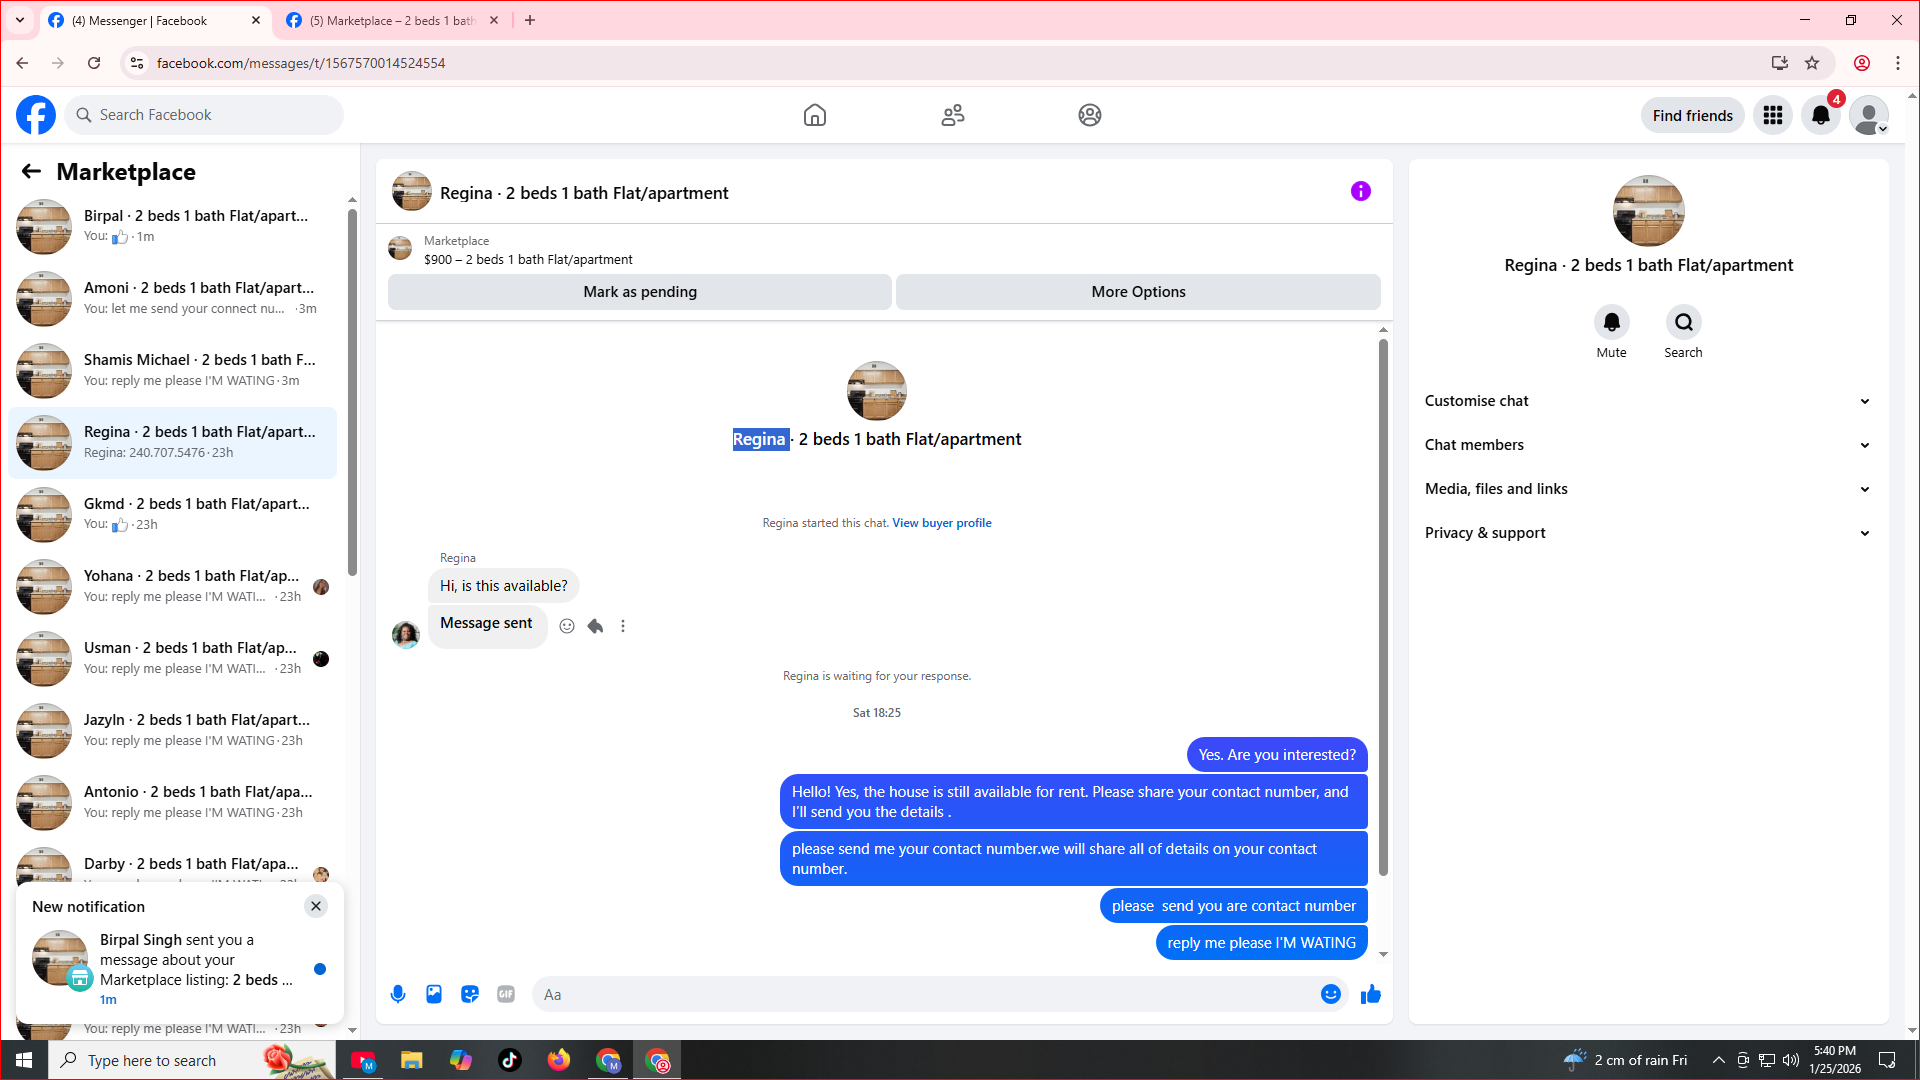Click Regina's profile thumbnail in right panel
This screenshot has width=1920, height=1080.
[1649, 211]
